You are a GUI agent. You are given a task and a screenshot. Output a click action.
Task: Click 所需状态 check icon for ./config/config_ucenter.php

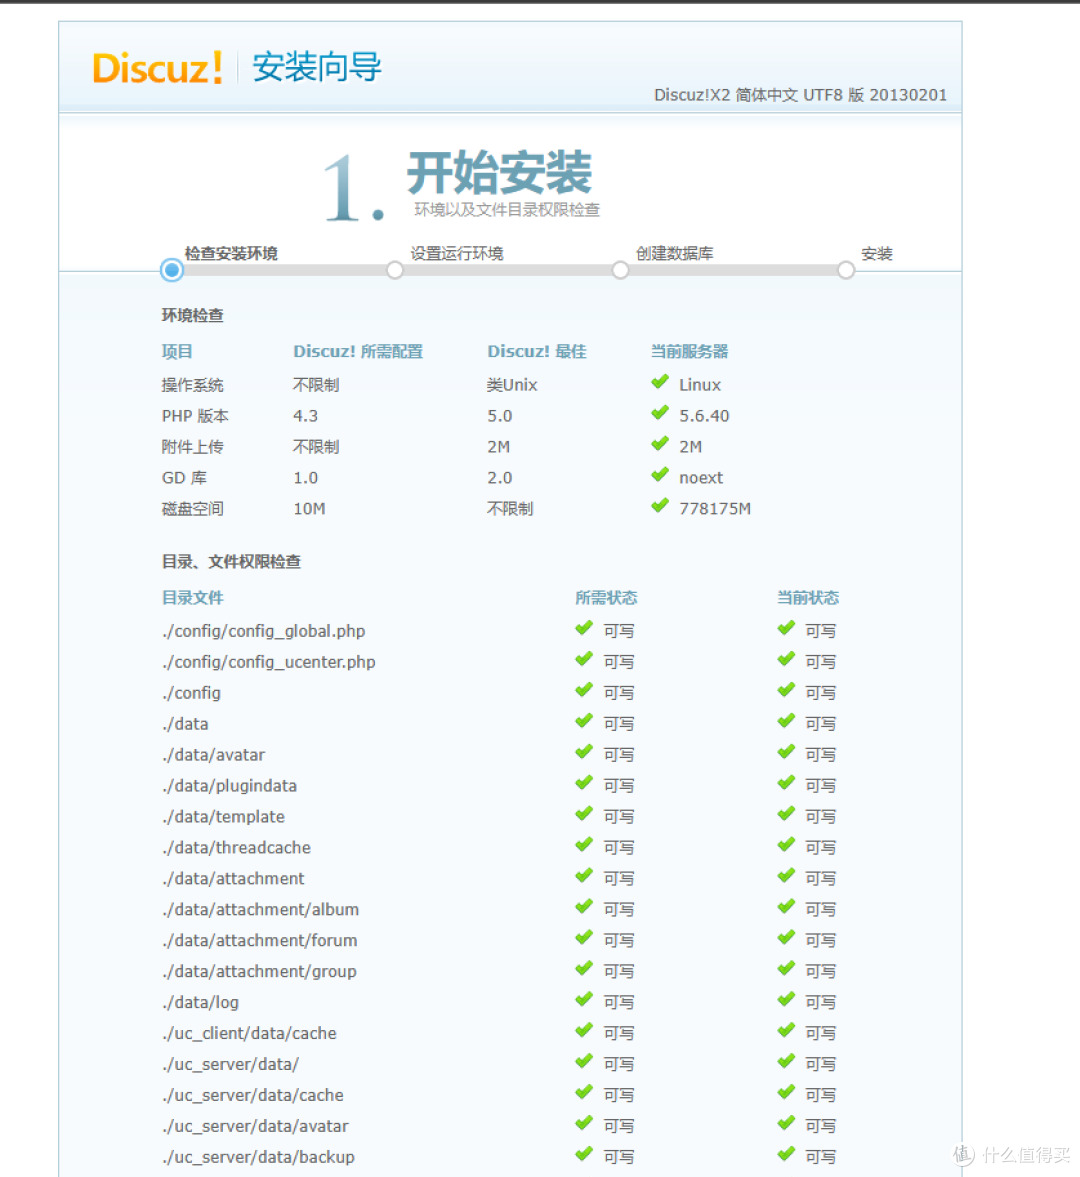click(x=584, y=660)
